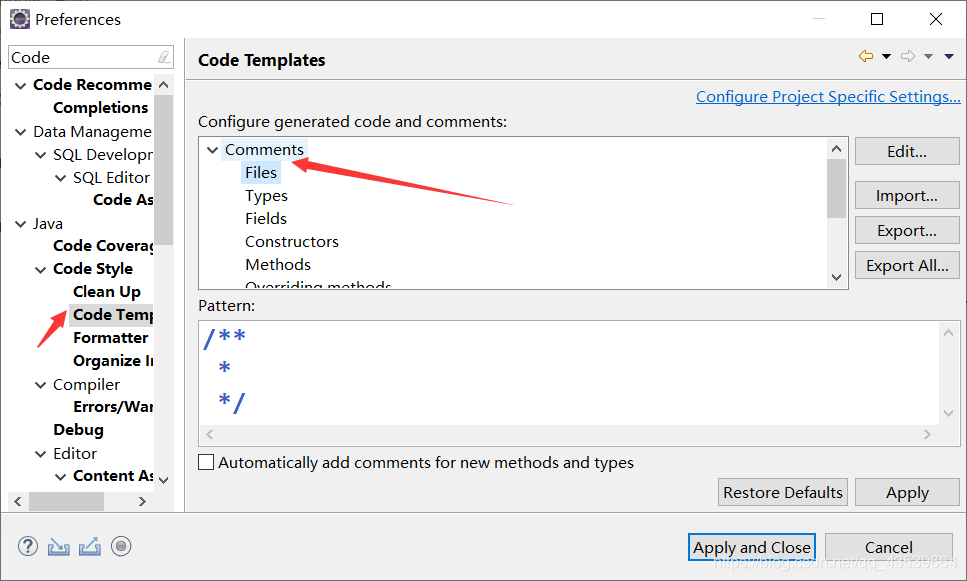This screenshot has width=967, height=581.
Task: Click Configure Project Specific Settings link
Action: (x=828, y=97)
